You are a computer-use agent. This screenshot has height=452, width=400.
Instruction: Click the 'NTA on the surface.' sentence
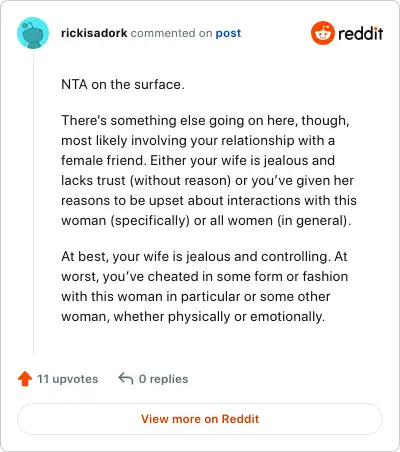coord(123,84)
